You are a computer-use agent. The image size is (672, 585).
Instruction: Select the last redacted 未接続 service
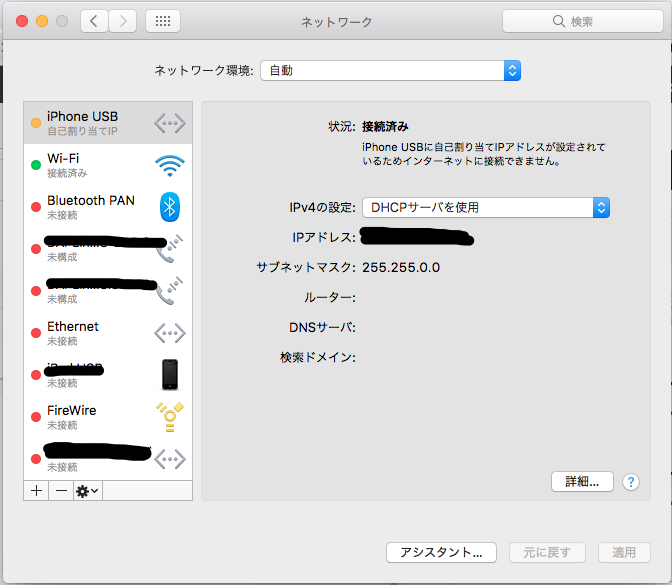[108, 459]
